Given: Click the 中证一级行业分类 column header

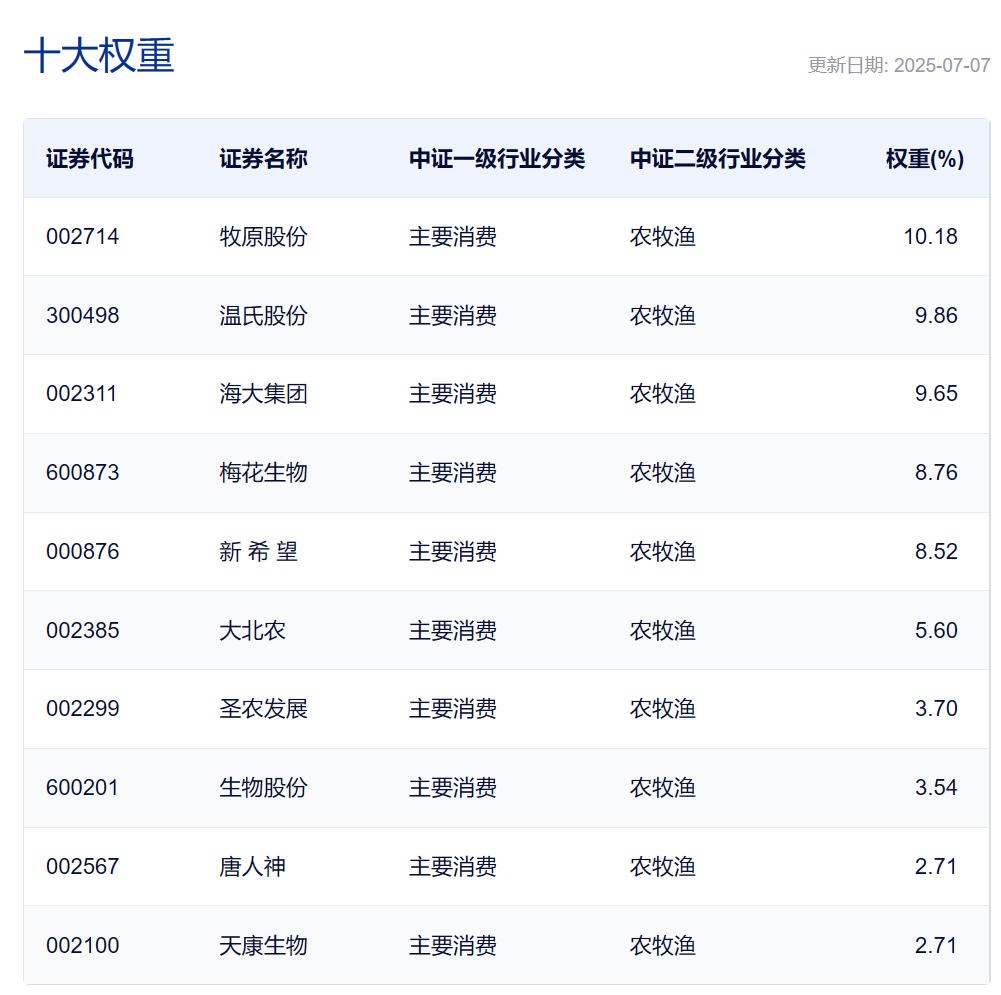Looking at the screenshot, I should click(x=497, y=159).
